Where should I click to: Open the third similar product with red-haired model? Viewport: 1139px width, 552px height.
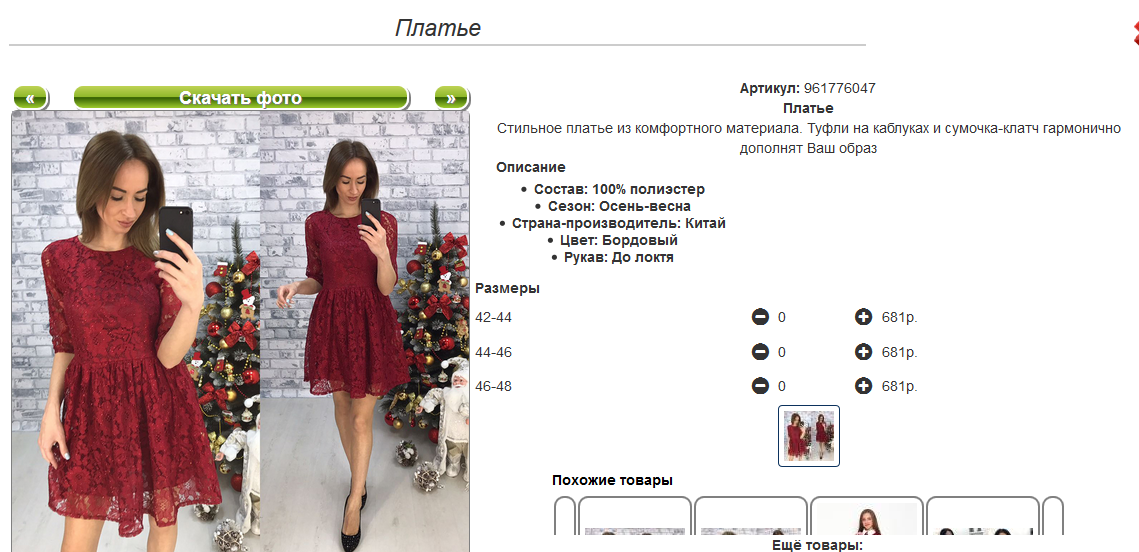pos(867,517)
